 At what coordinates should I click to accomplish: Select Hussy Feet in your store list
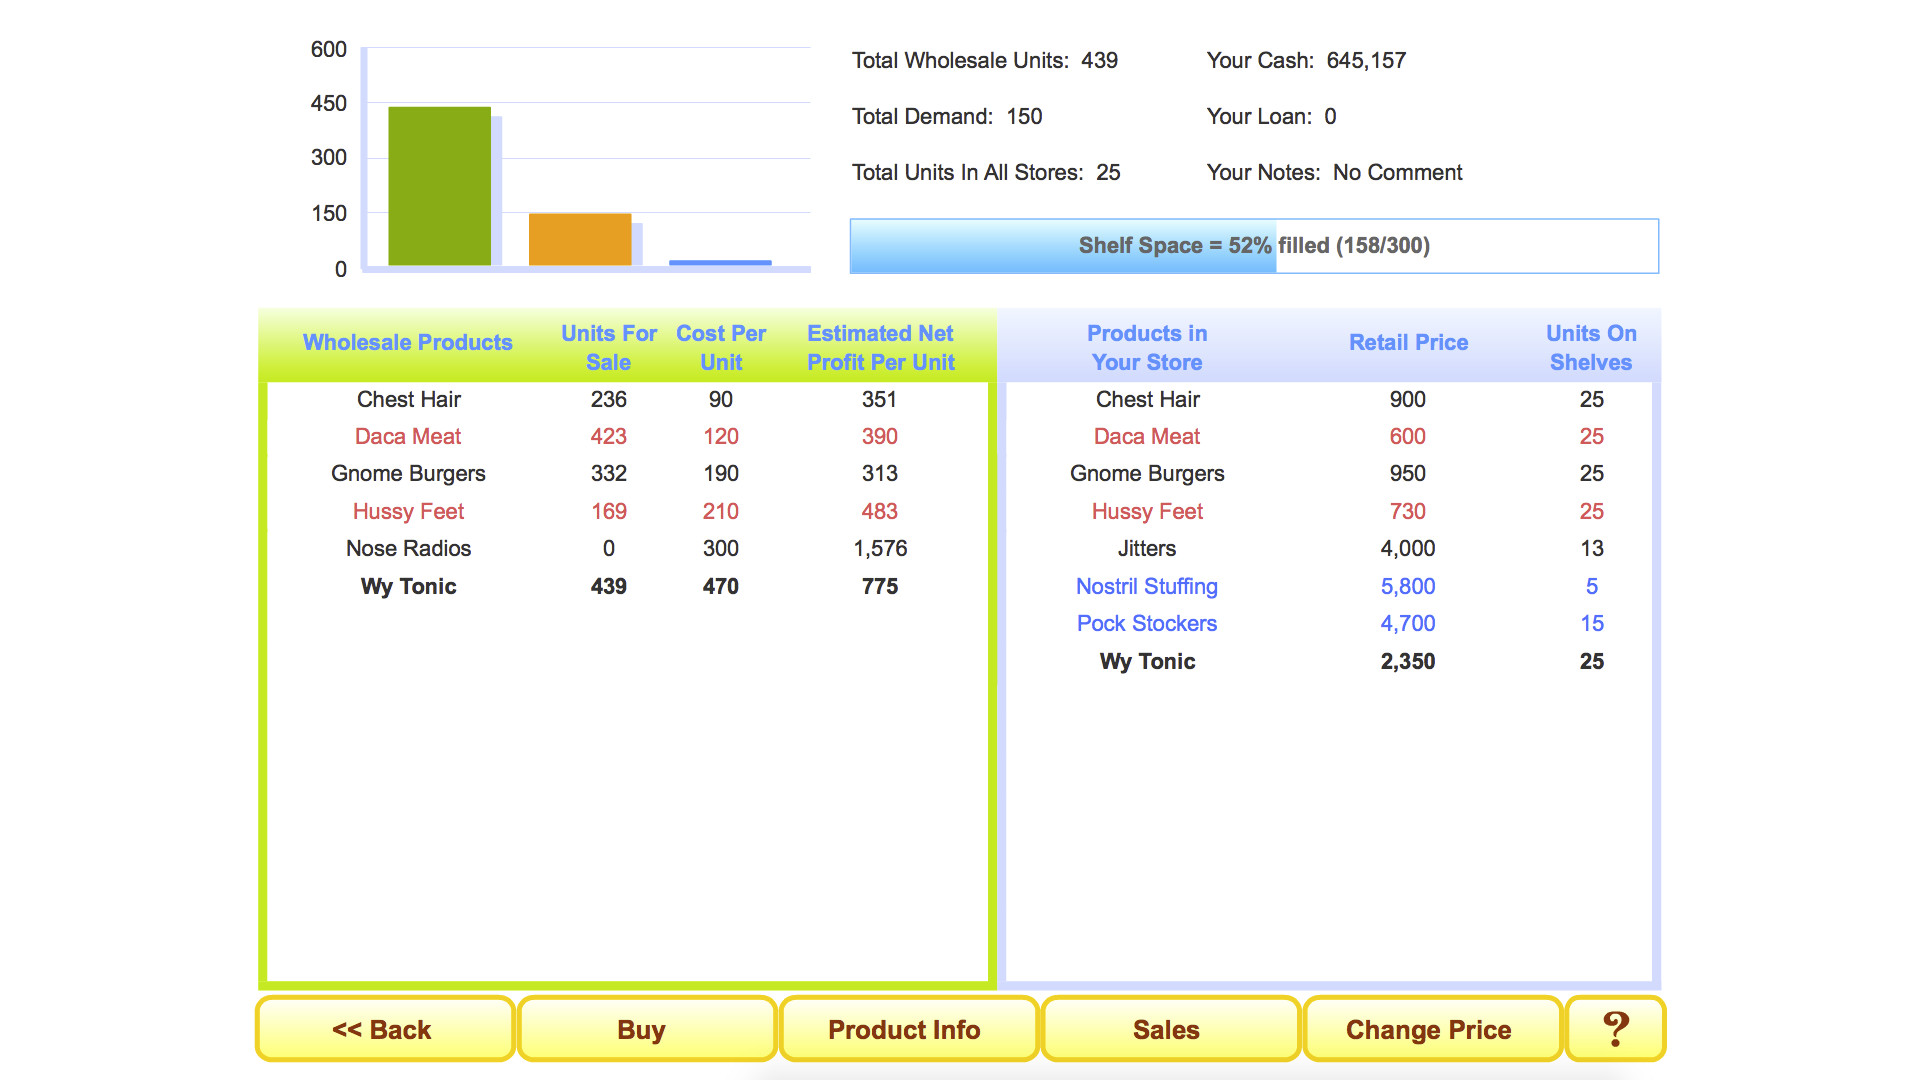[x=1146, y=511]
